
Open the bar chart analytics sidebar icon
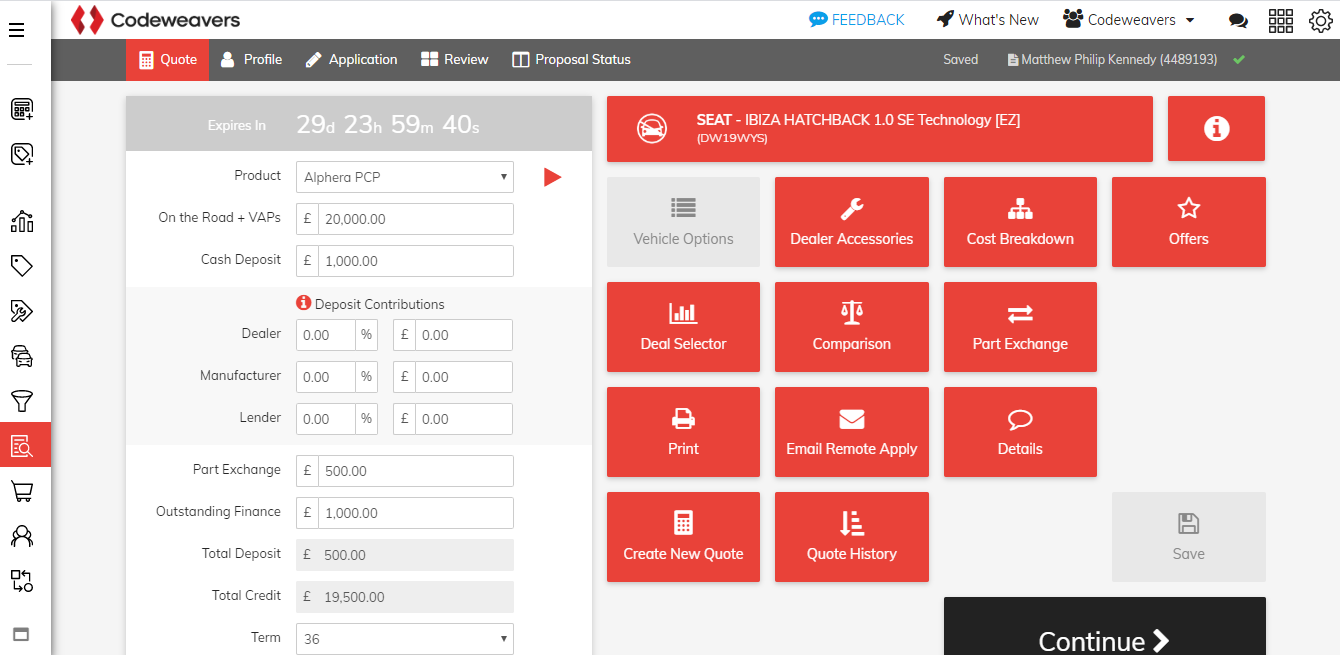click(22, 221)
